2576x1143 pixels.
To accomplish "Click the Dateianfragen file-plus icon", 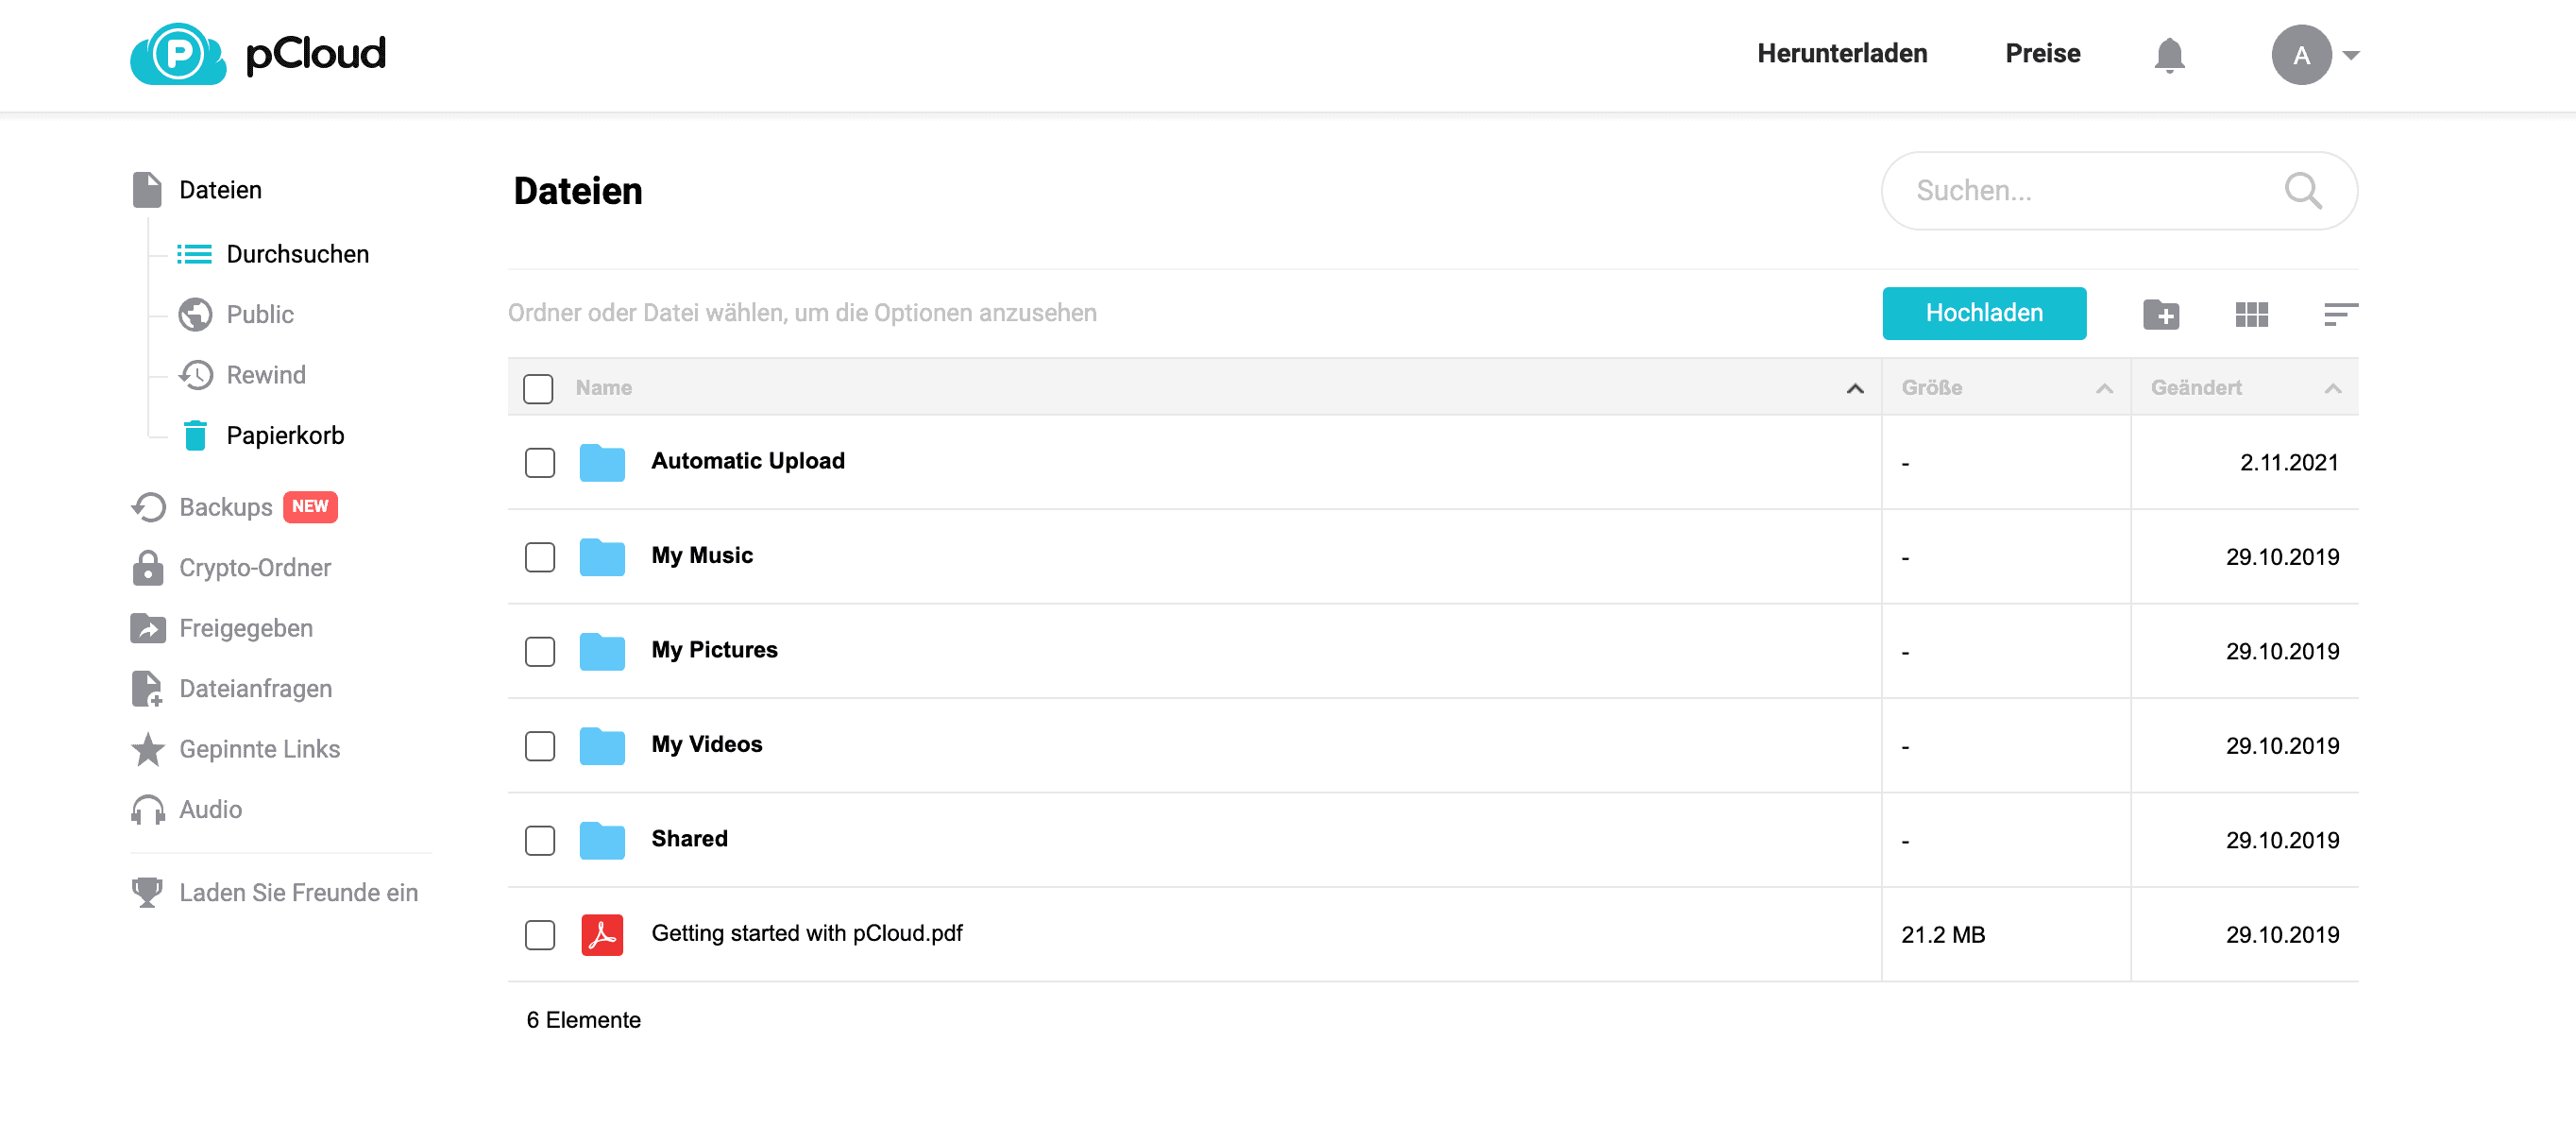I will pyautogui.click(x=147, y=688).
